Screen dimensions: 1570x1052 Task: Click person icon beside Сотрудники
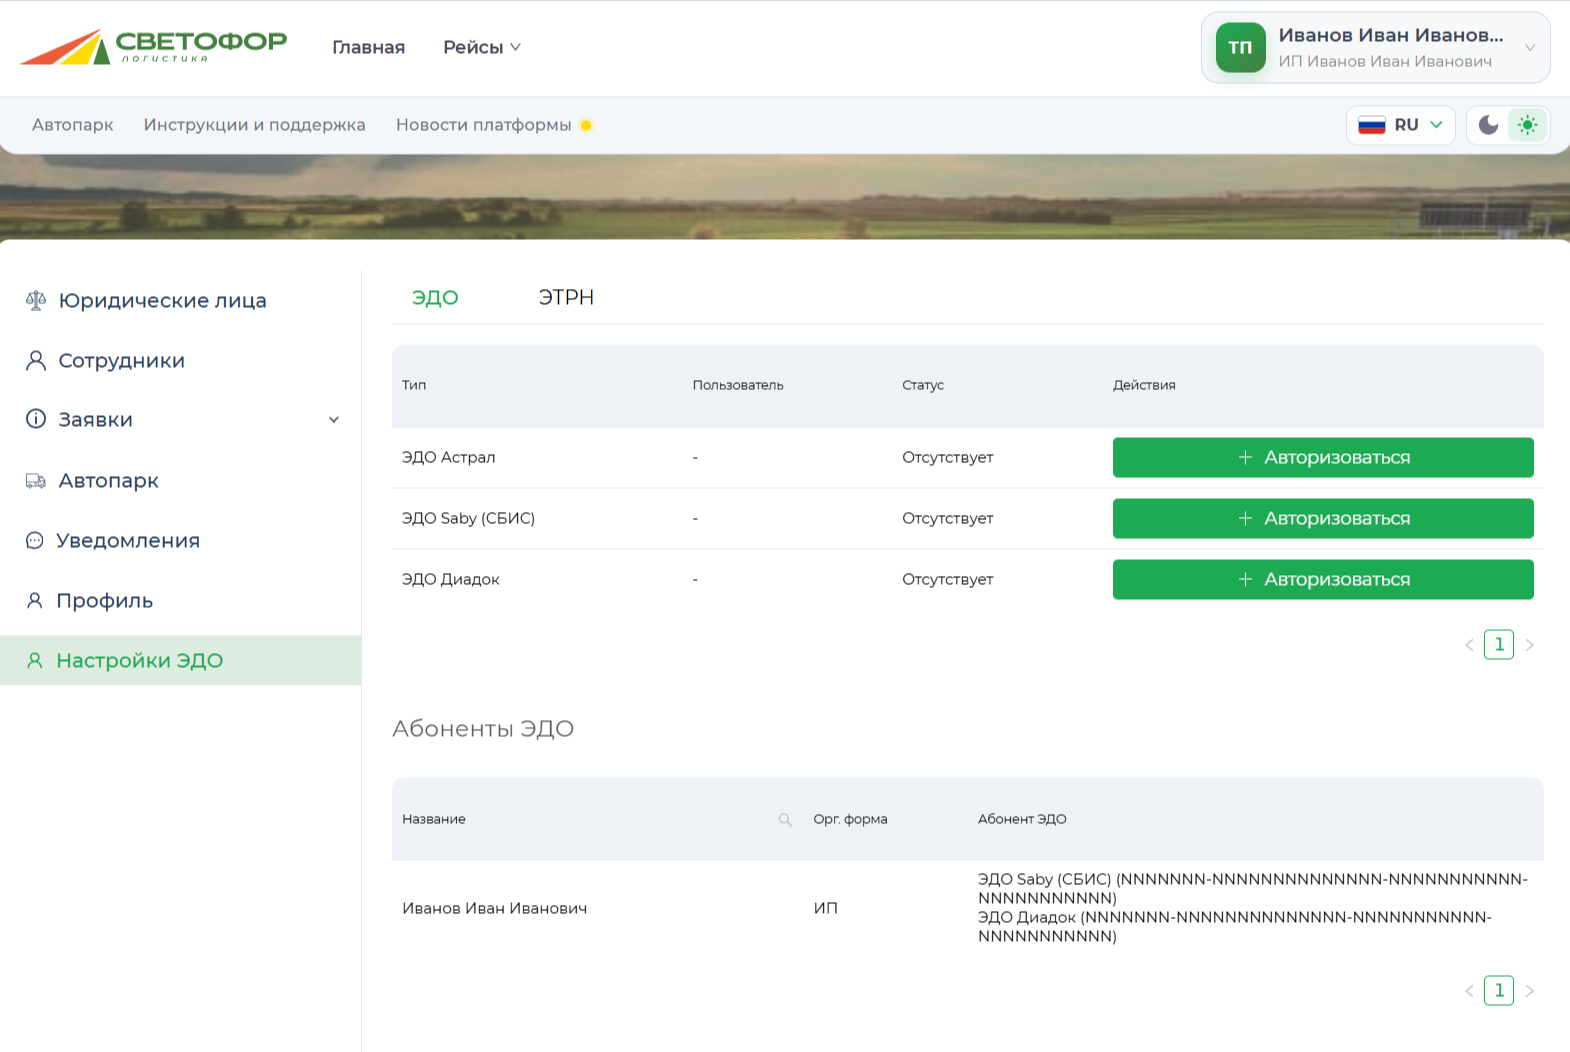[36, 360]
